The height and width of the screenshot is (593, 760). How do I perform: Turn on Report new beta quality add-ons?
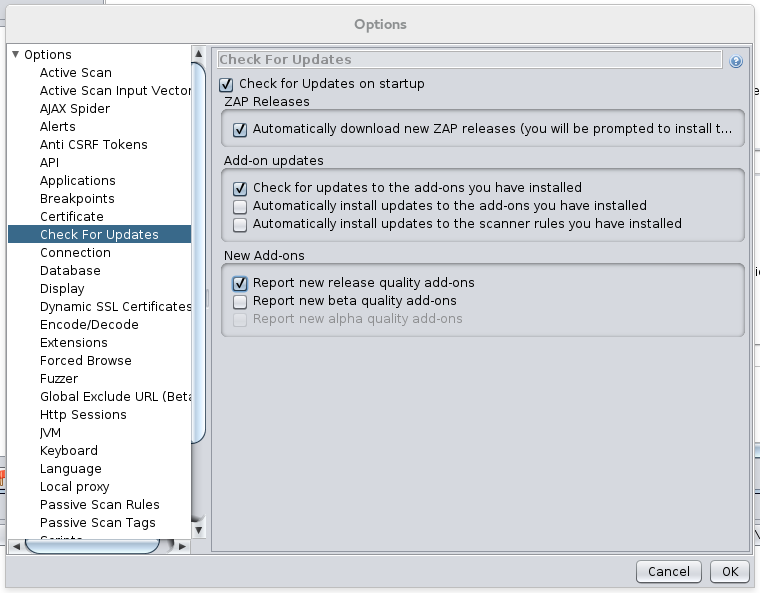click(x=240, y=301)
